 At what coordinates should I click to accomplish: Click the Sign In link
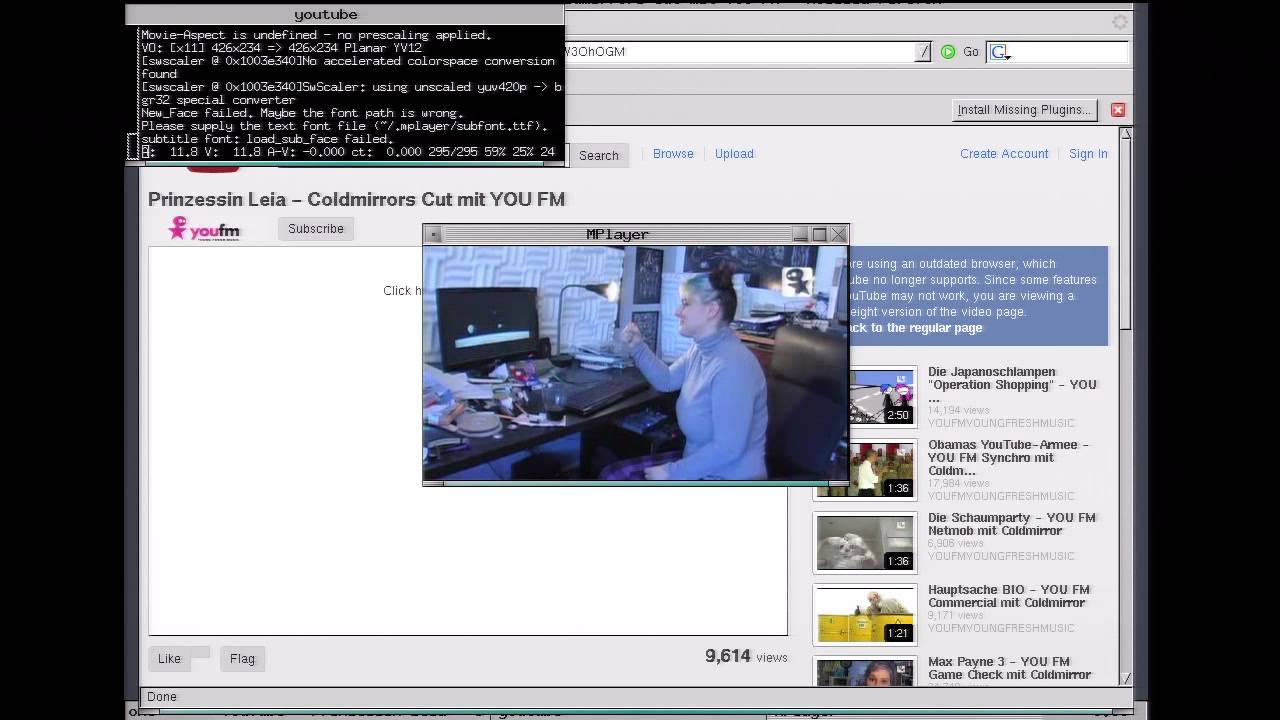pos(1088,154)
